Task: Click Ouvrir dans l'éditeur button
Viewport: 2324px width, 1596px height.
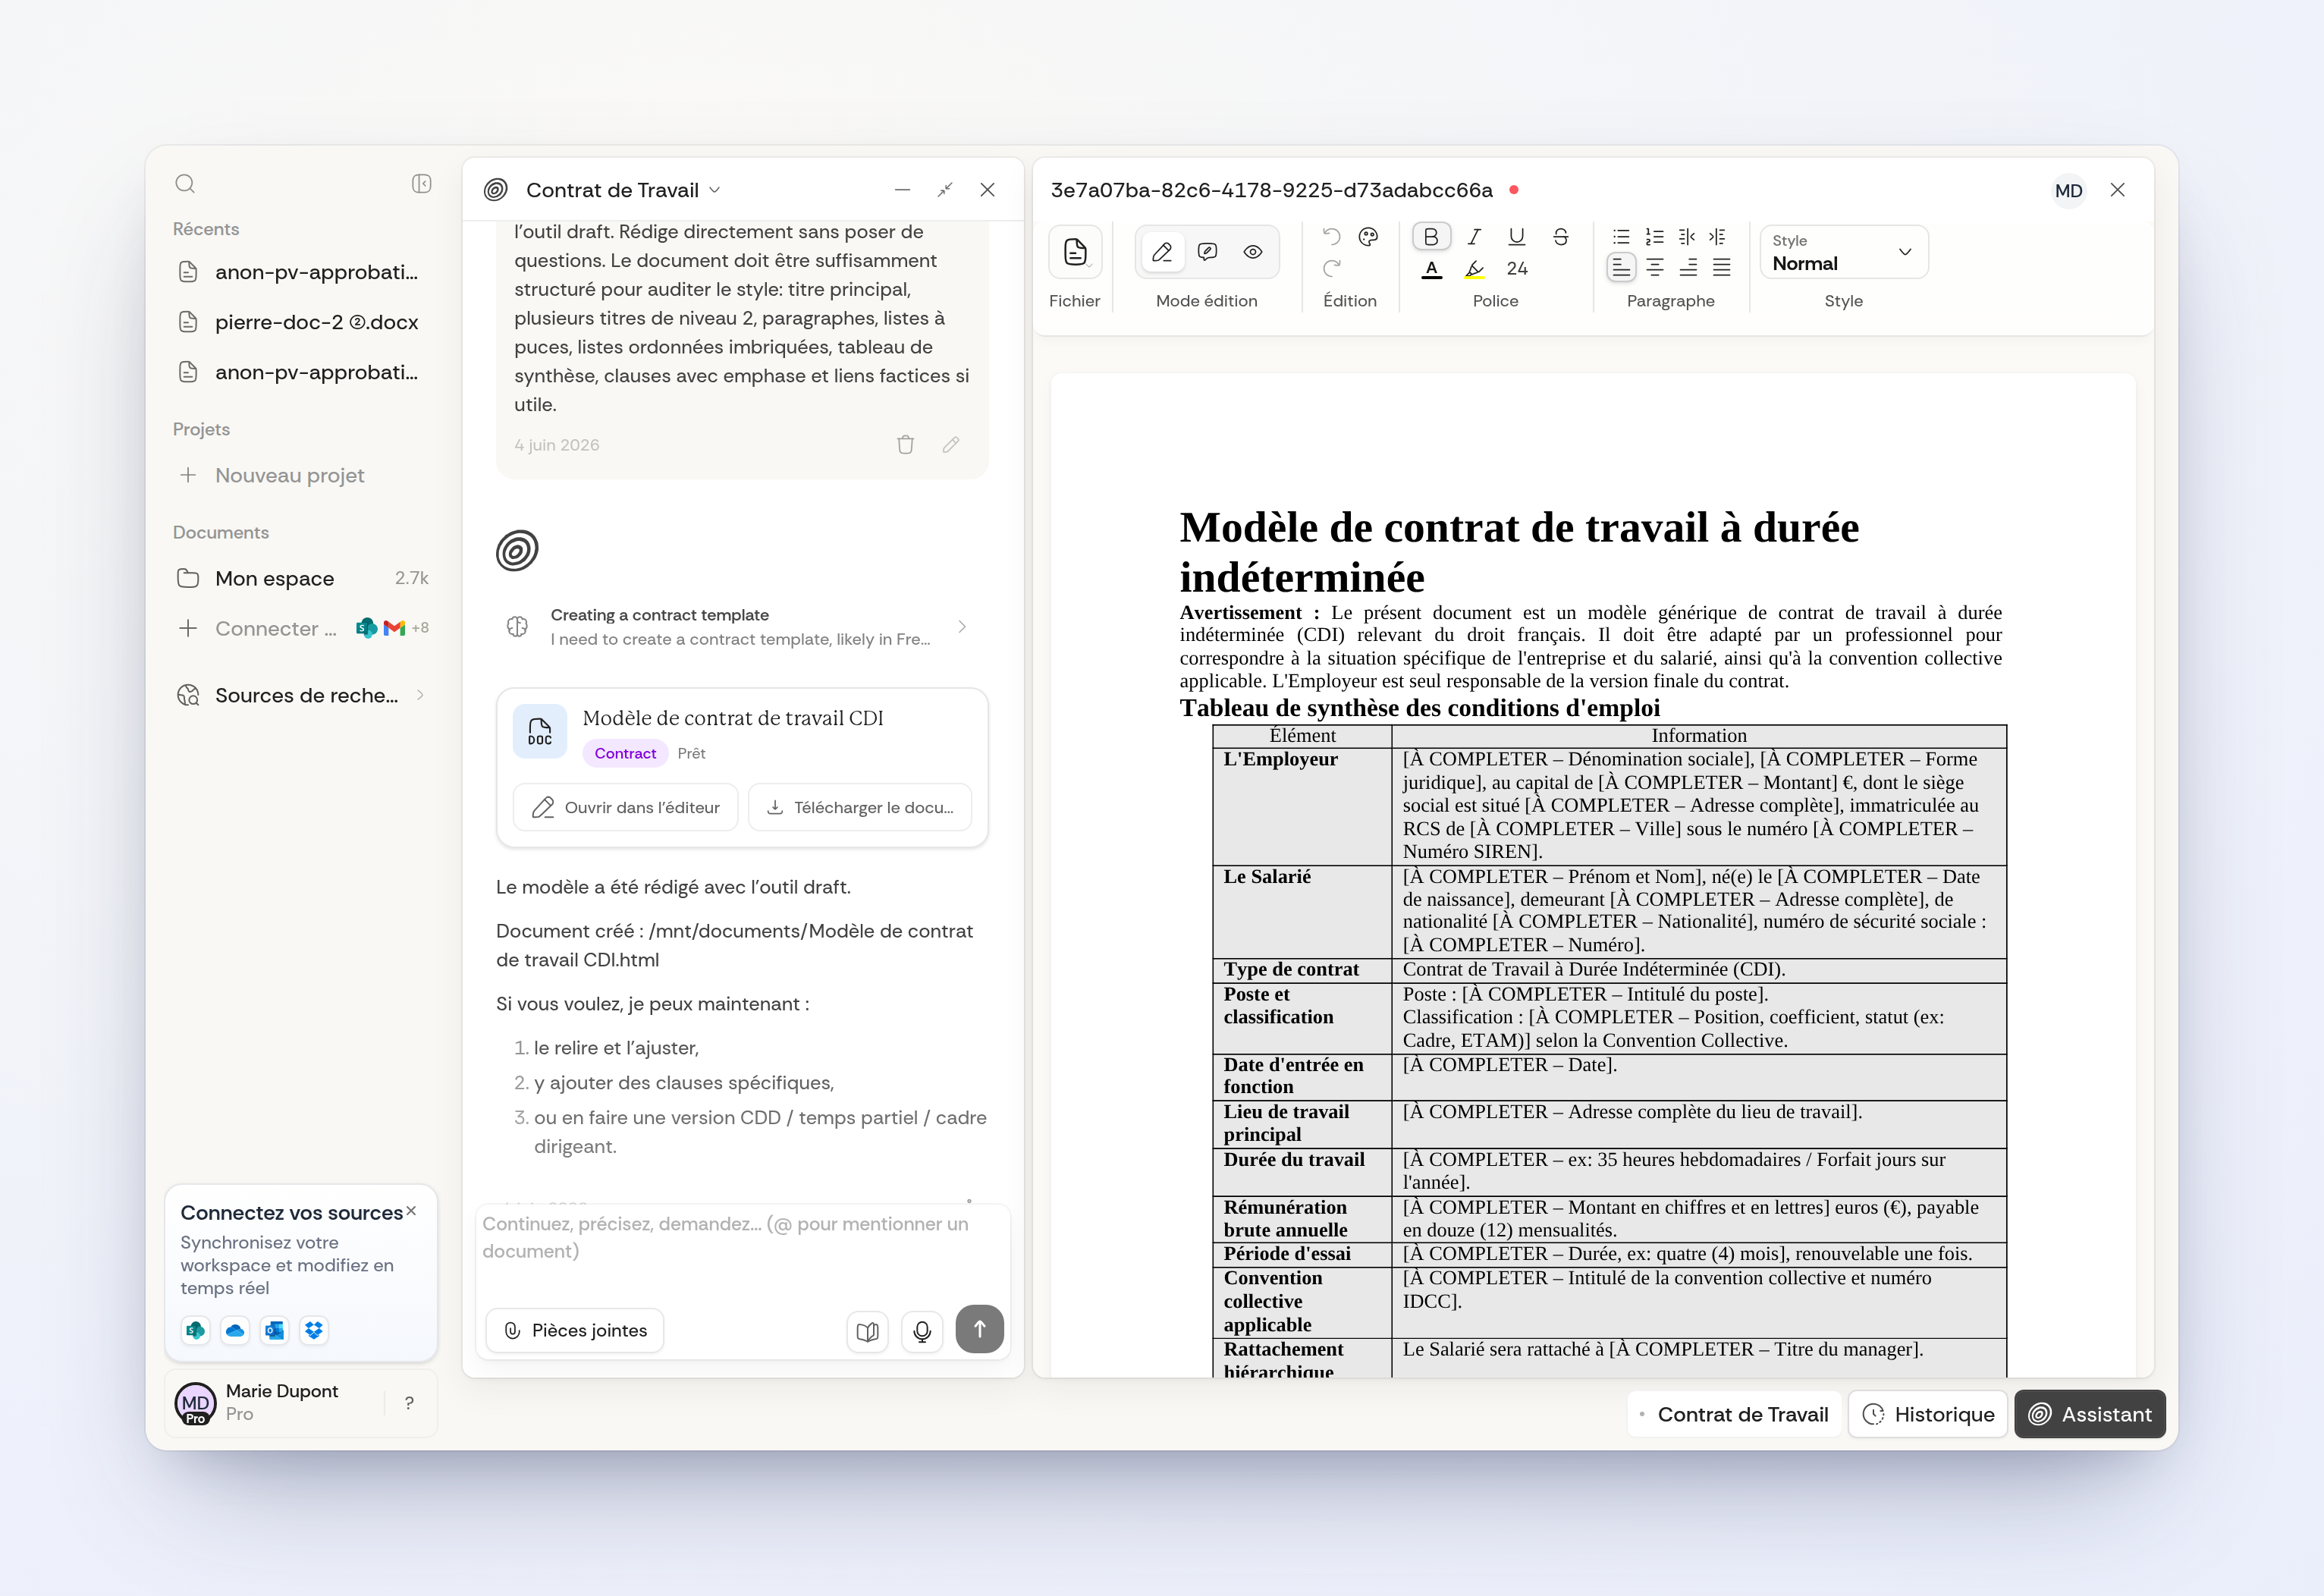Action: [626, 807]
